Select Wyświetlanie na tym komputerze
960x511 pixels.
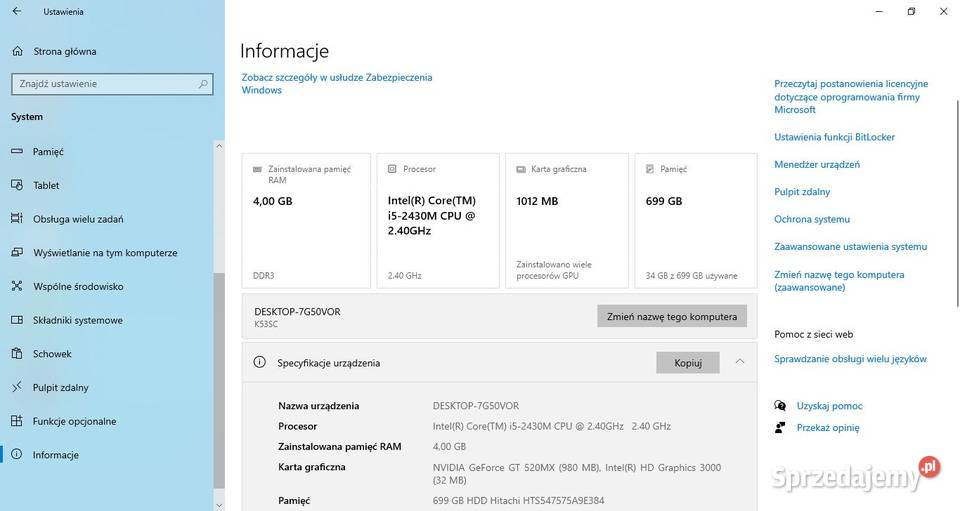tap(105, 253)
